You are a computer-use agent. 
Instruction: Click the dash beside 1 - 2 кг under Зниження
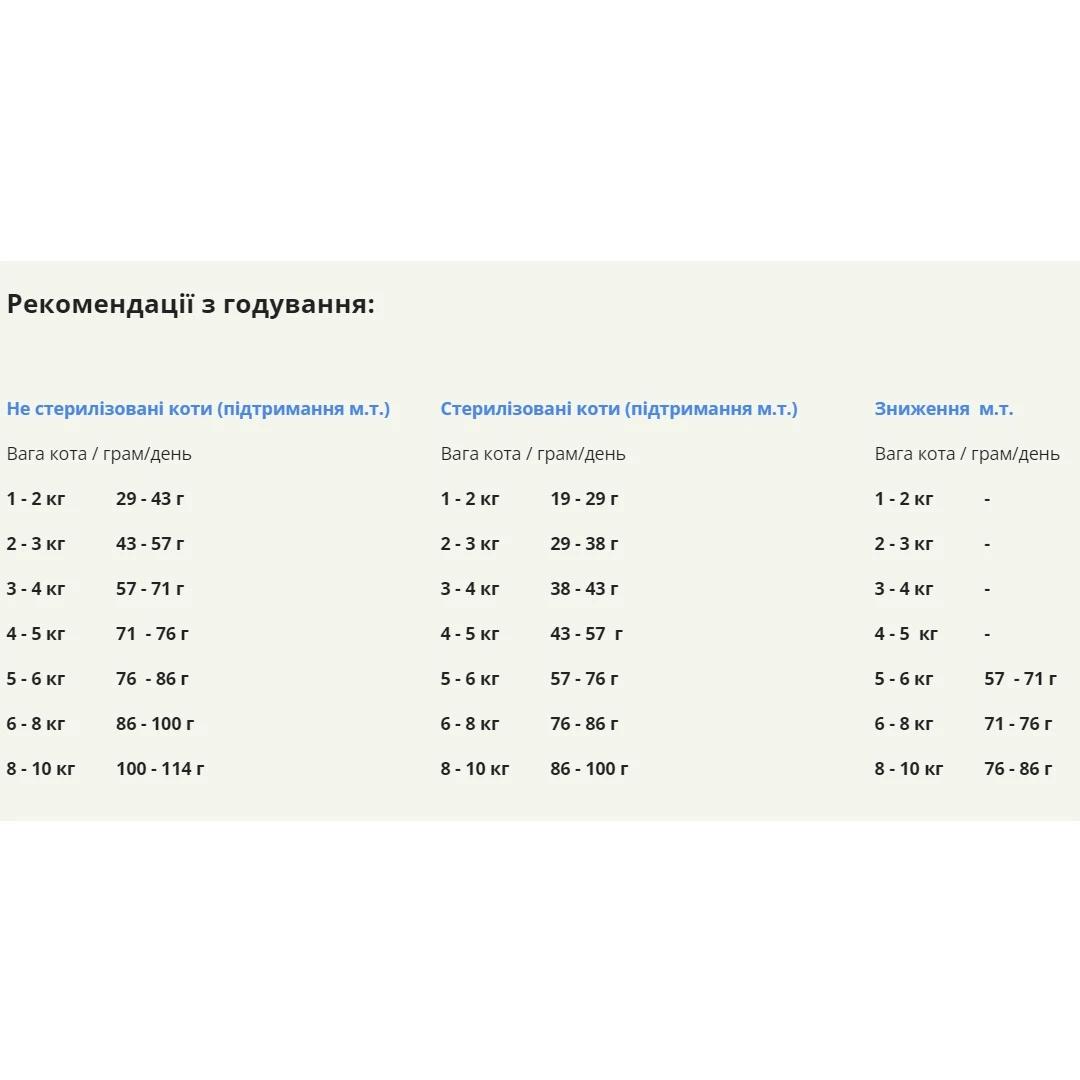click(987, 499)
